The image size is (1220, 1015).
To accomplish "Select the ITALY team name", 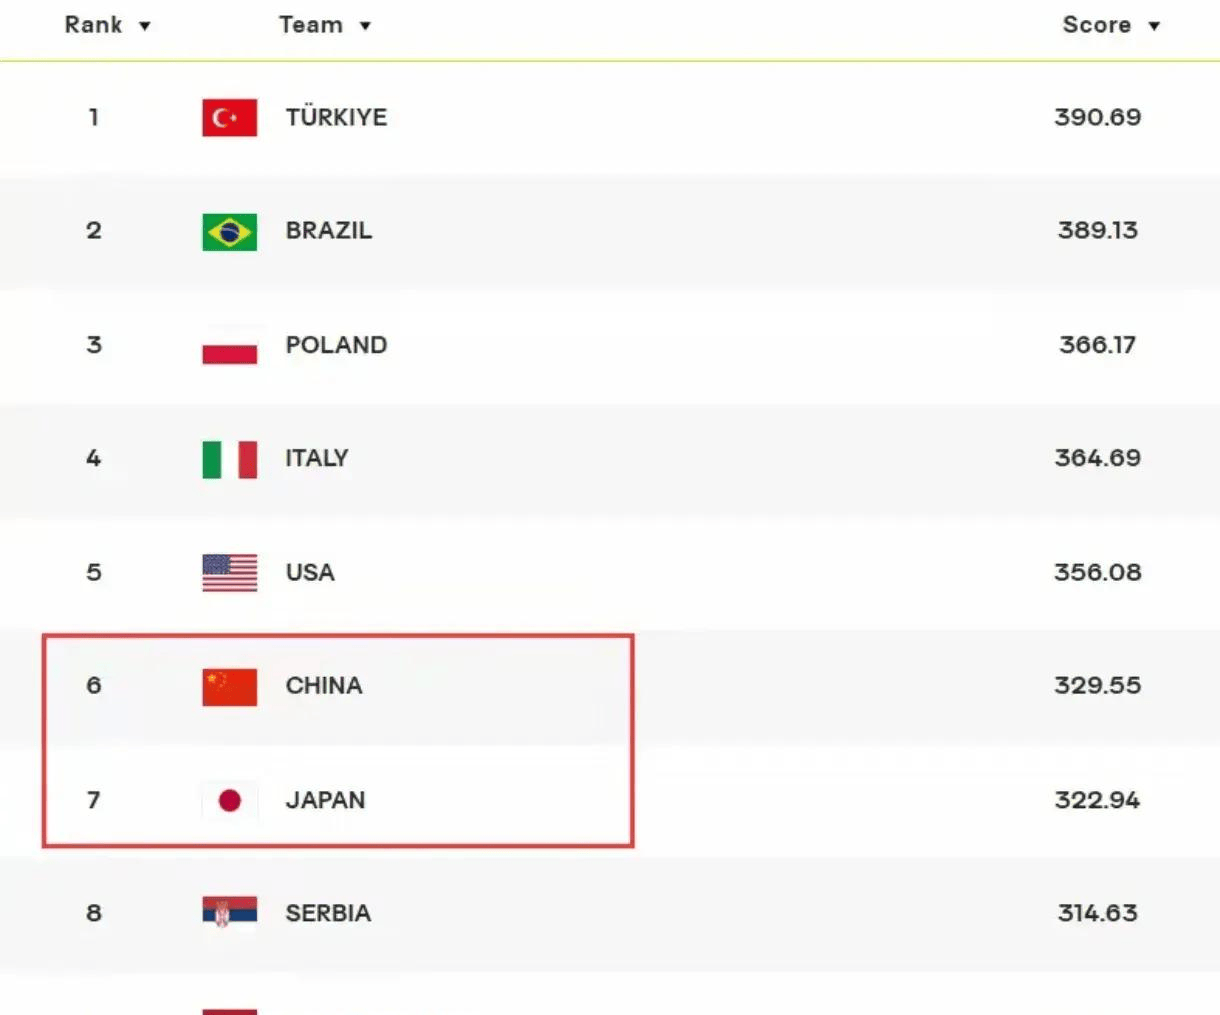I will (x=317, y=458).
